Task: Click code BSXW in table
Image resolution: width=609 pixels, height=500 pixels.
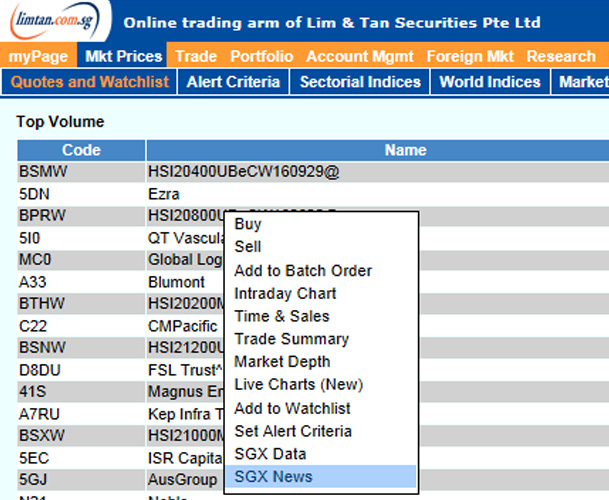Action: [x=42, y=435]
